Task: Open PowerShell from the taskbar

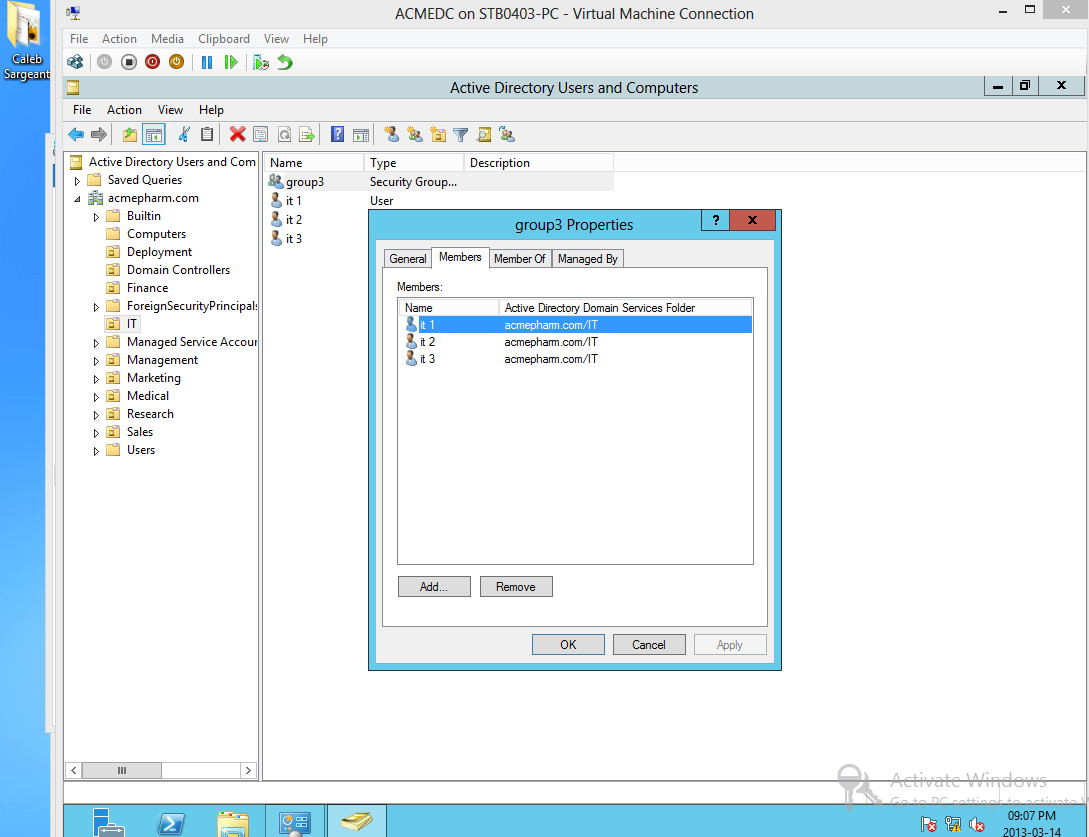Action: [x=171, y=824]
